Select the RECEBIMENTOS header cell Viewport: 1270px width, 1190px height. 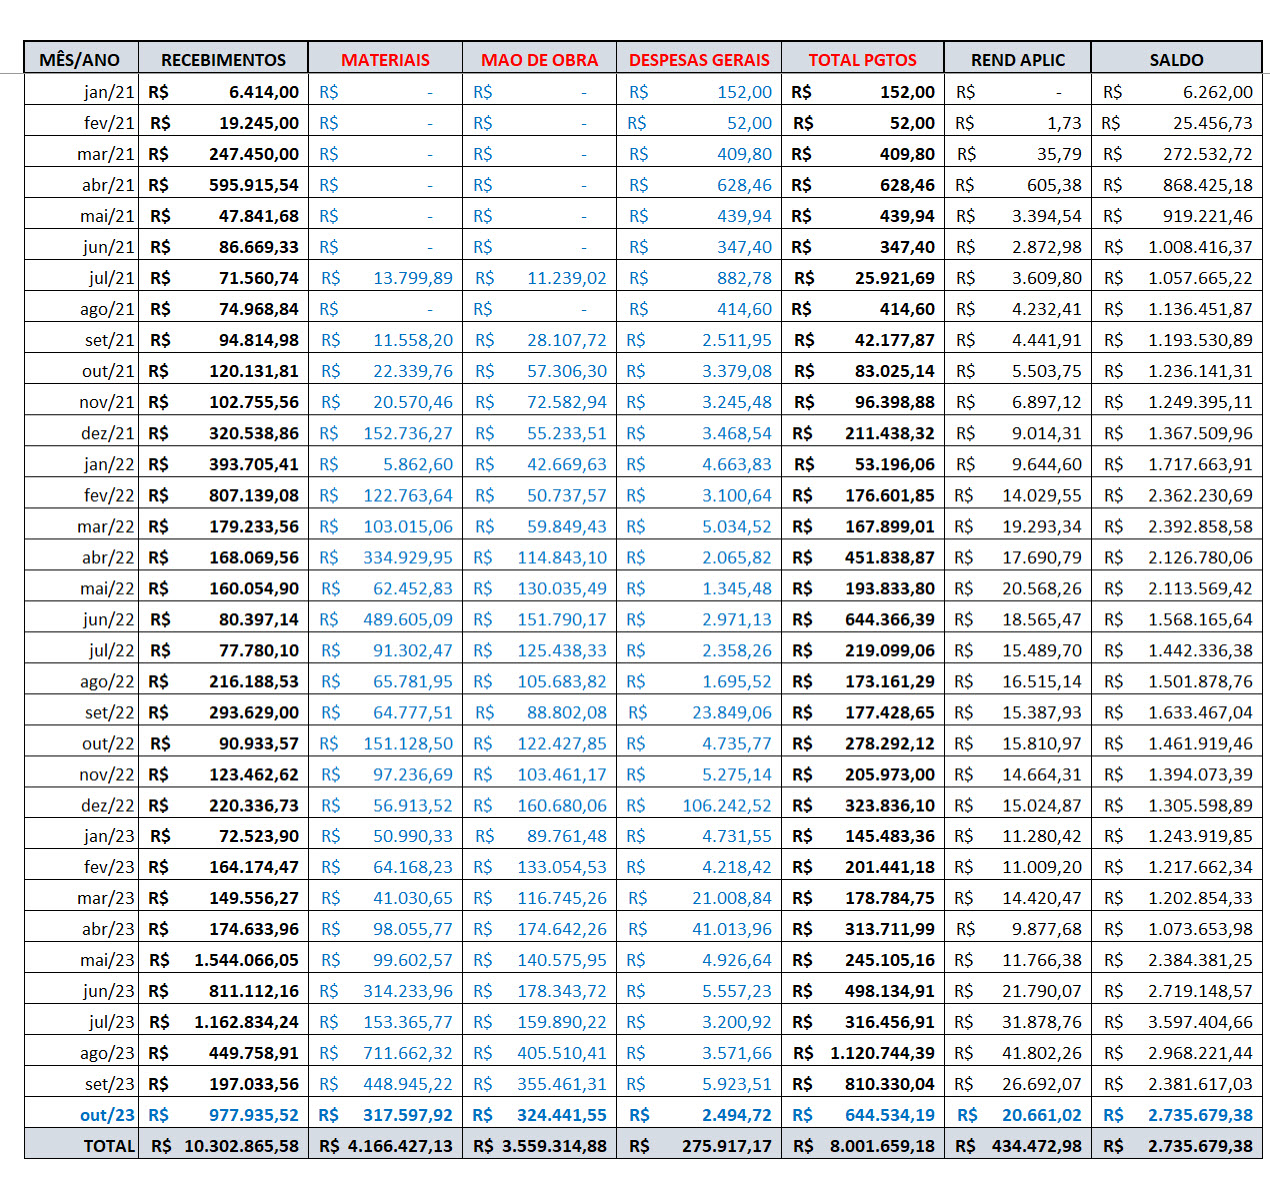(x=223, y=60)
